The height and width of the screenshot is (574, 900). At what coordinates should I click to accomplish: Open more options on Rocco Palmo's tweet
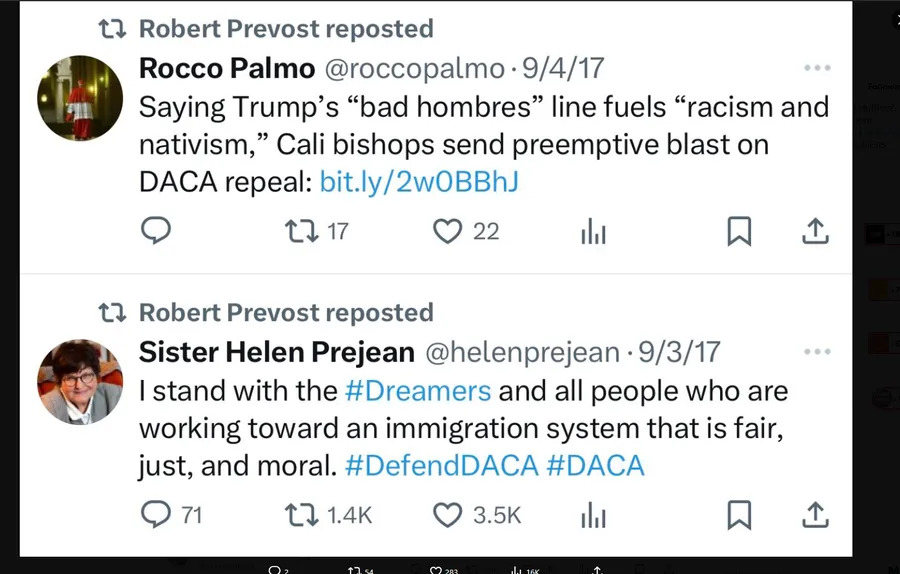pyautogui.click(x=817, y=68)
